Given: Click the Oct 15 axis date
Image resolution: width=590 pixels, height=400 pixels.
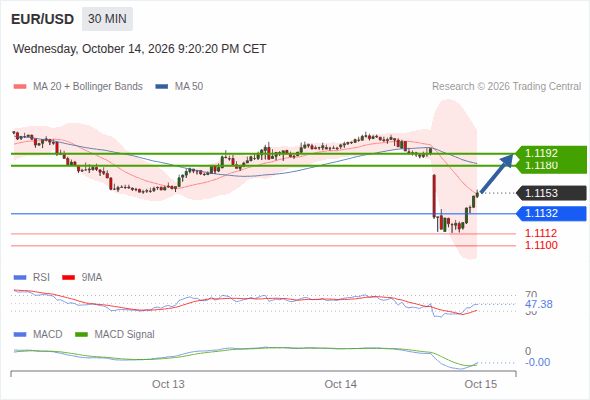Looking at the screenshot, I should (481, 384).
